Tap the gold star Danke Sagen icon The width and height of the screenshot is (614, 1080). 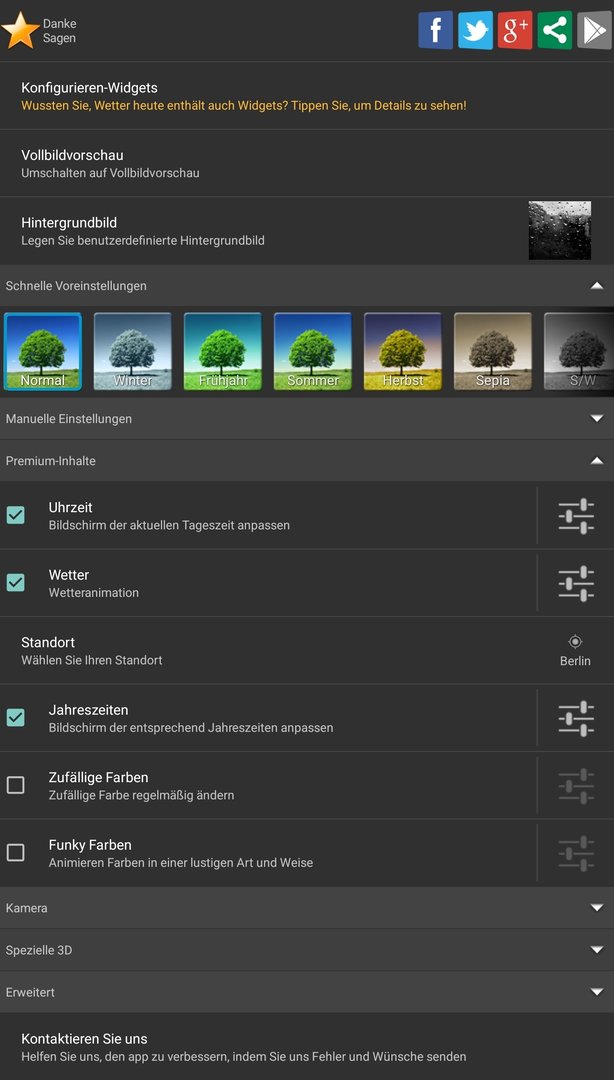pyautogui.click(x=20, y=31)
